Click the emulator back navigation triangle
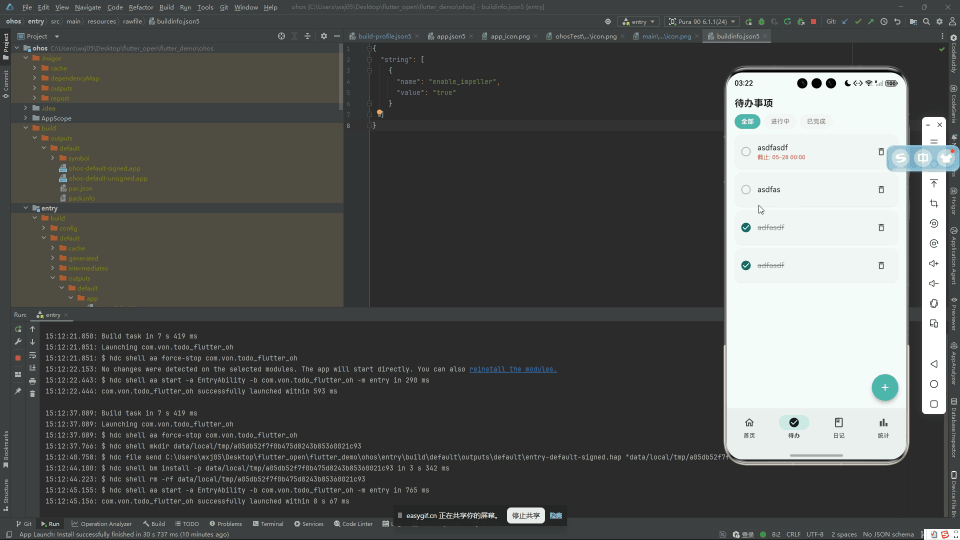 (x=934, y=364)
